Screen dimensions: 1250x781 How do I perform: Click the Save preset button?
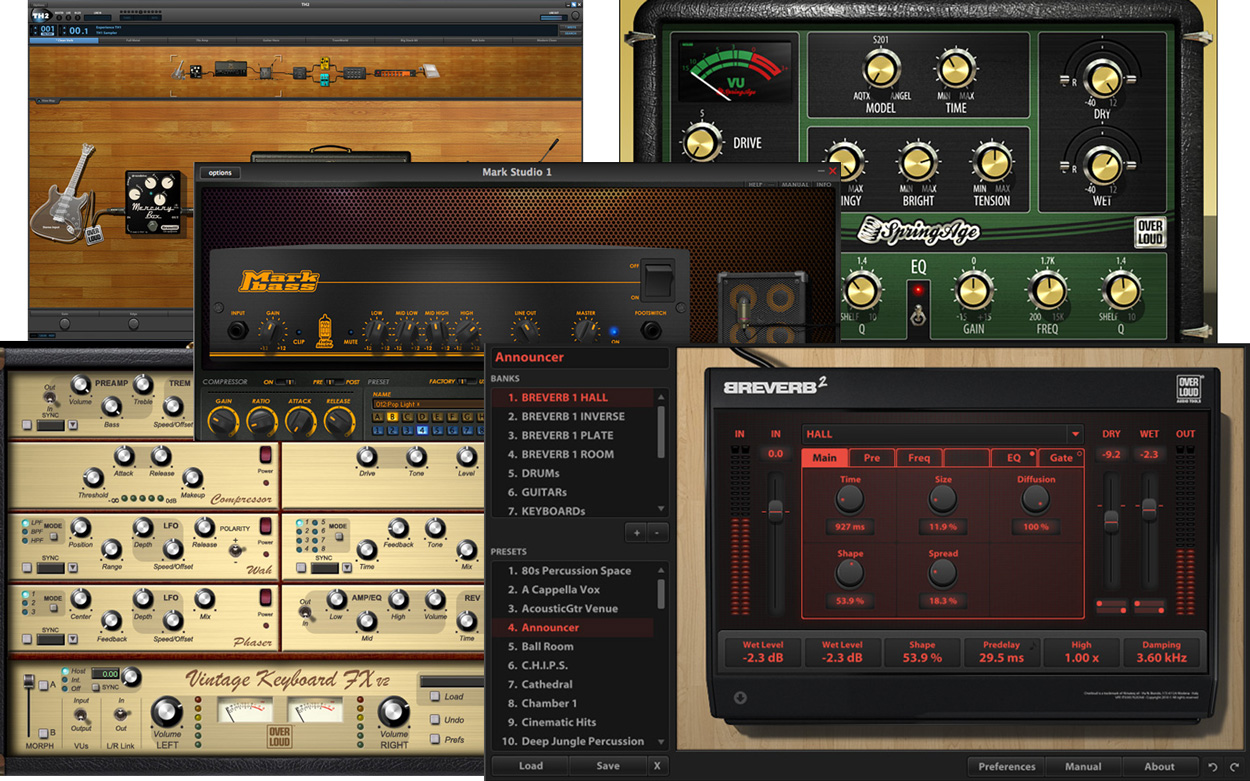[x=607, y=766]
